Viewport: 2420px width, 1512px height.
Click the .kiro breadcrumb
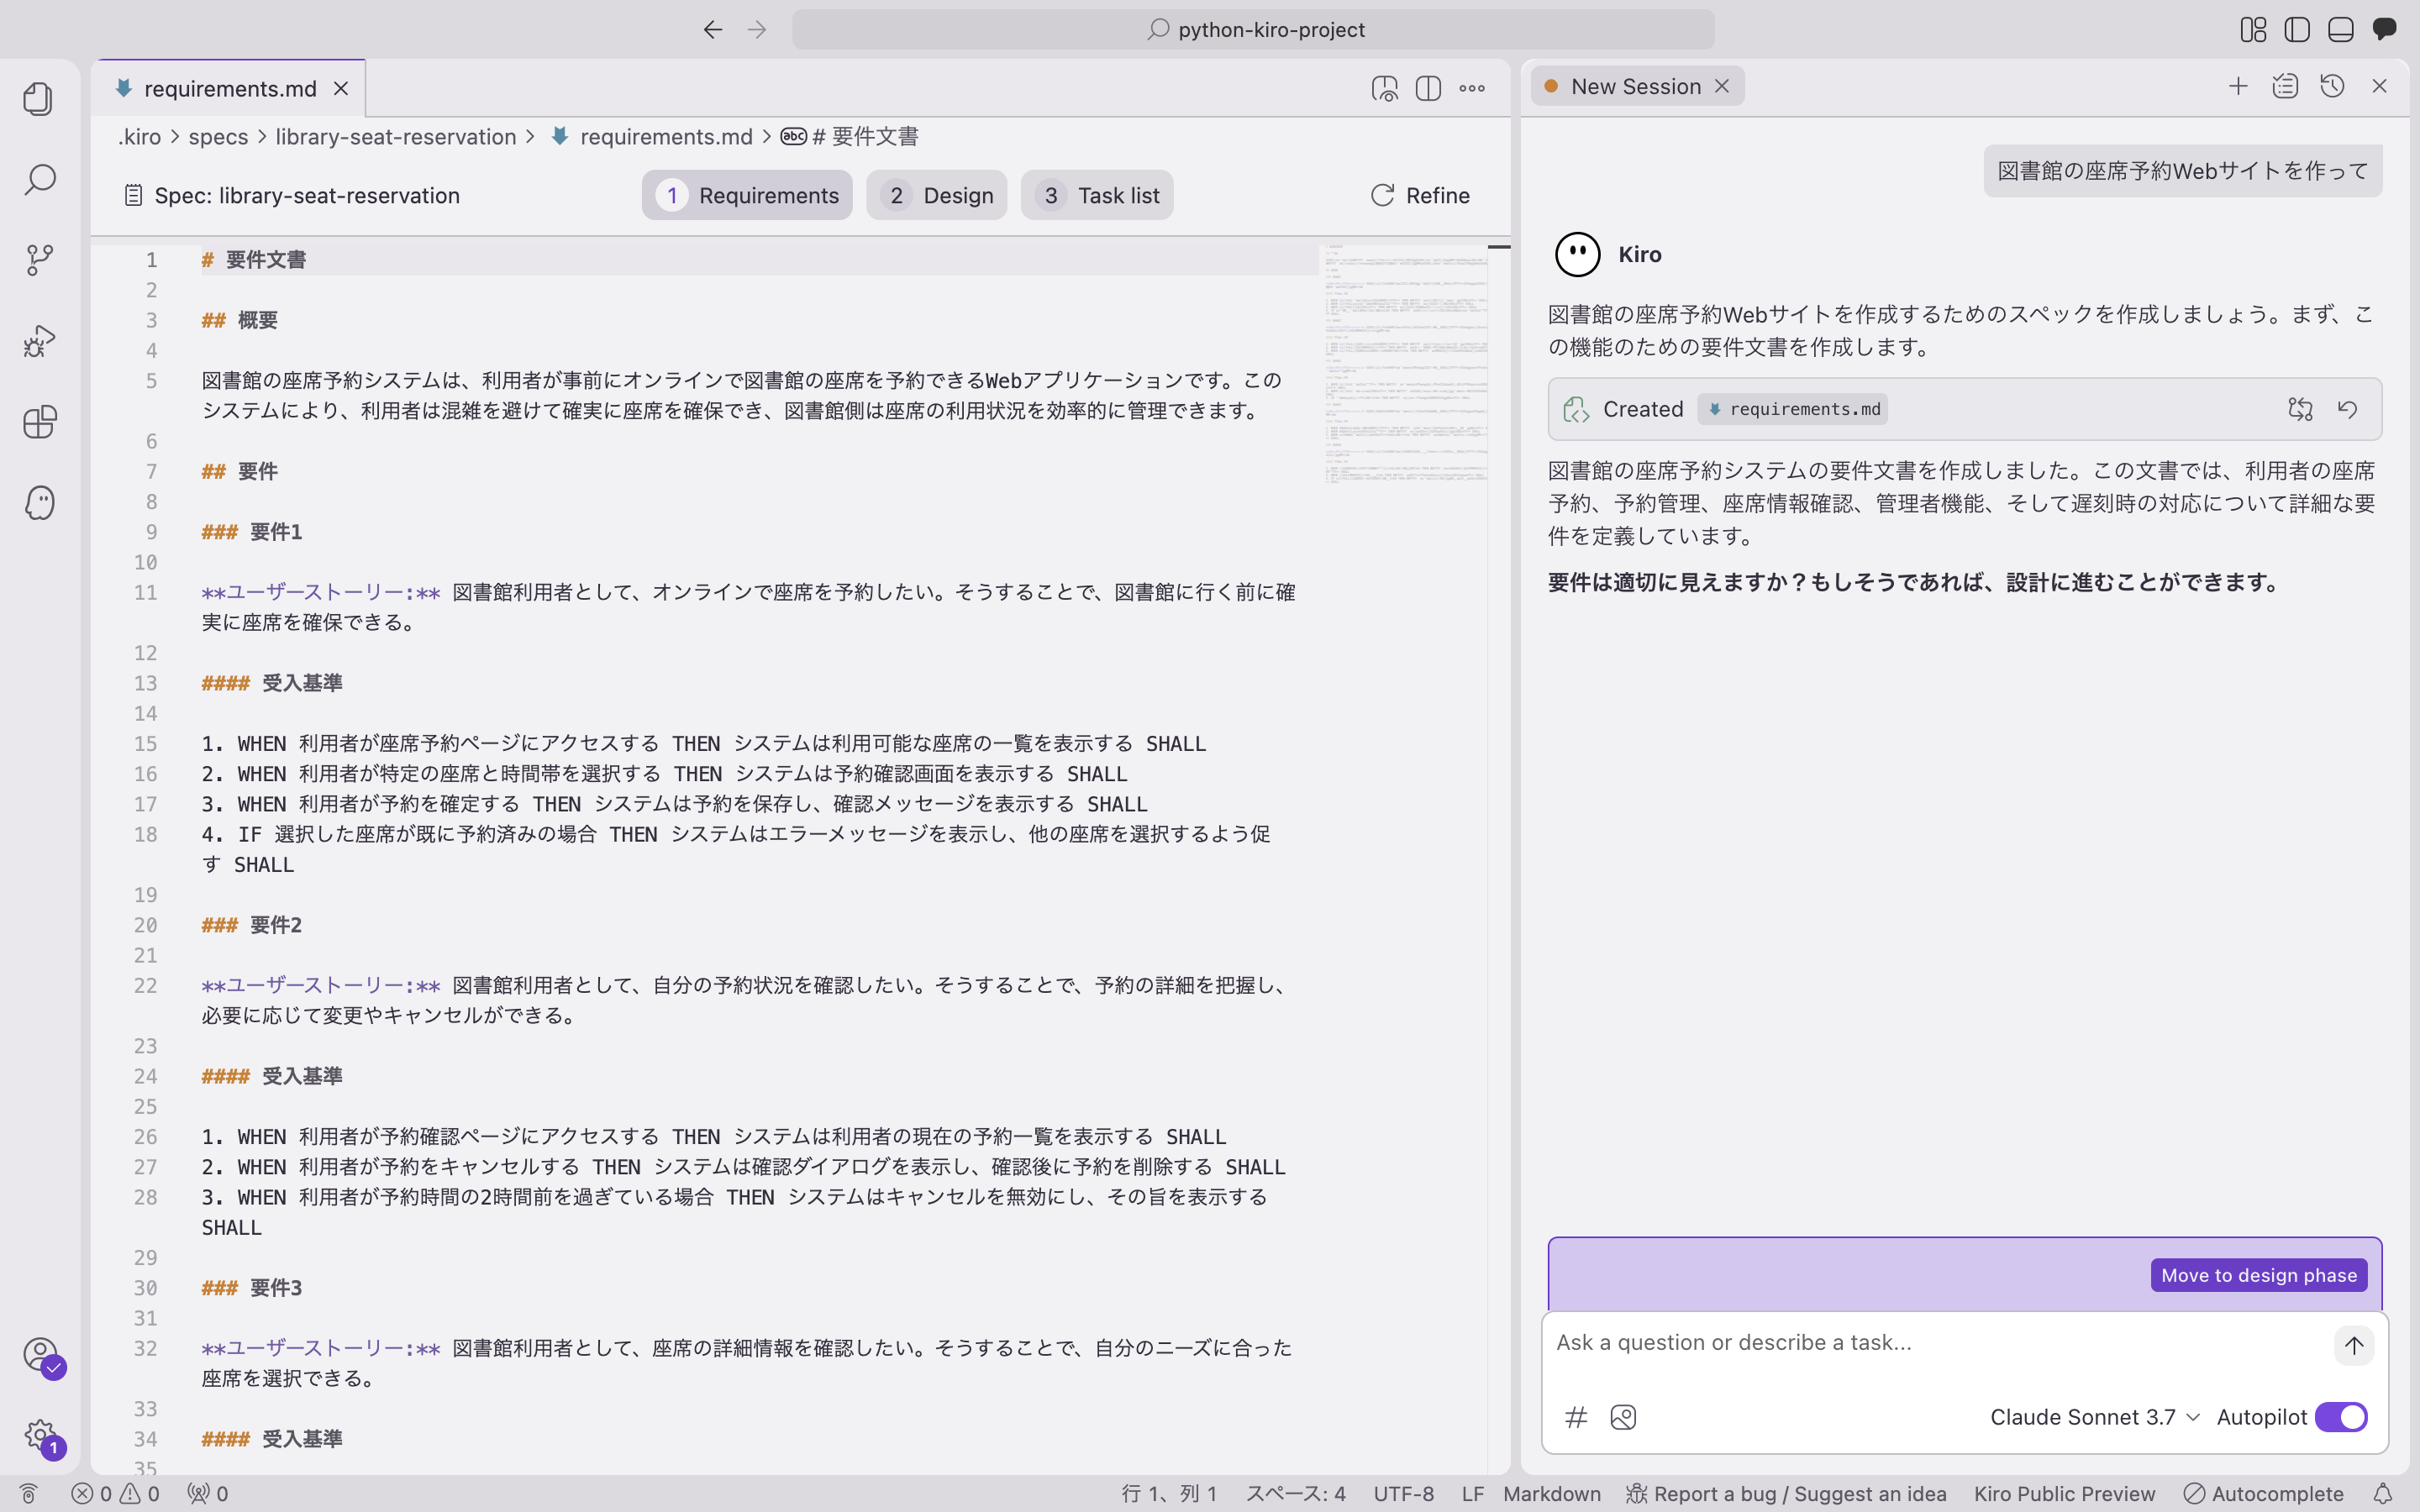[x=139, y=137]
